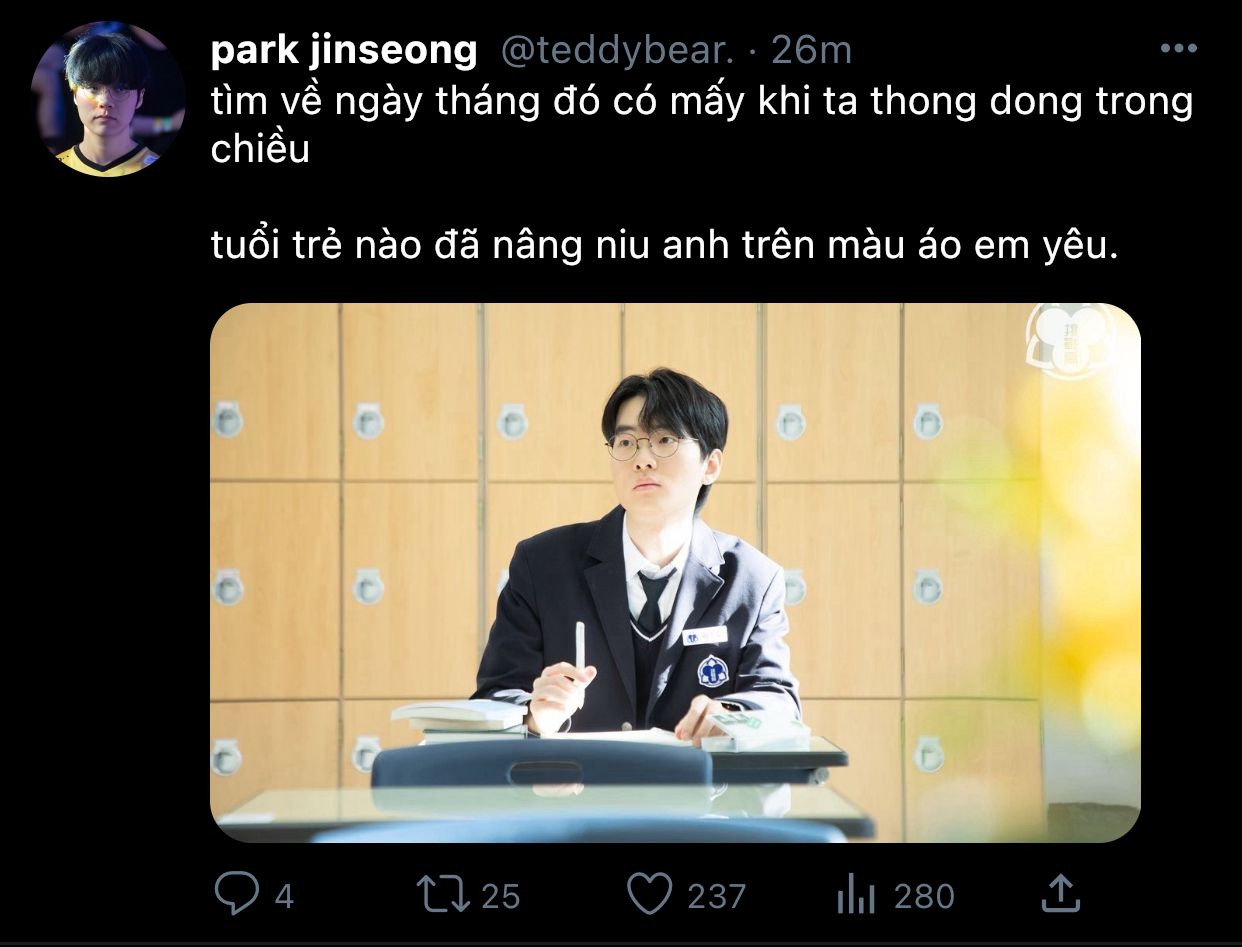Retweet this post using the arrows icon
This screenshot has height=947, width=1242.
(445, 894)
